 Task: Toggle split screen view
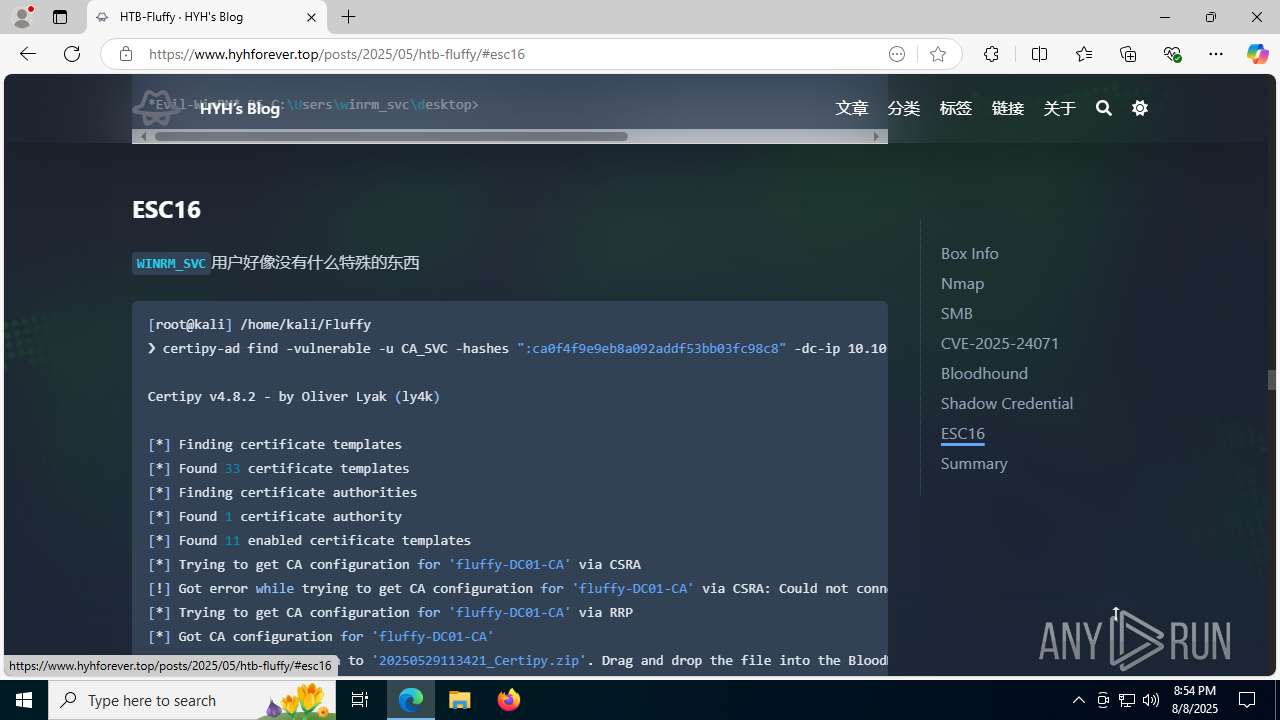click(x=1039, y=54)
